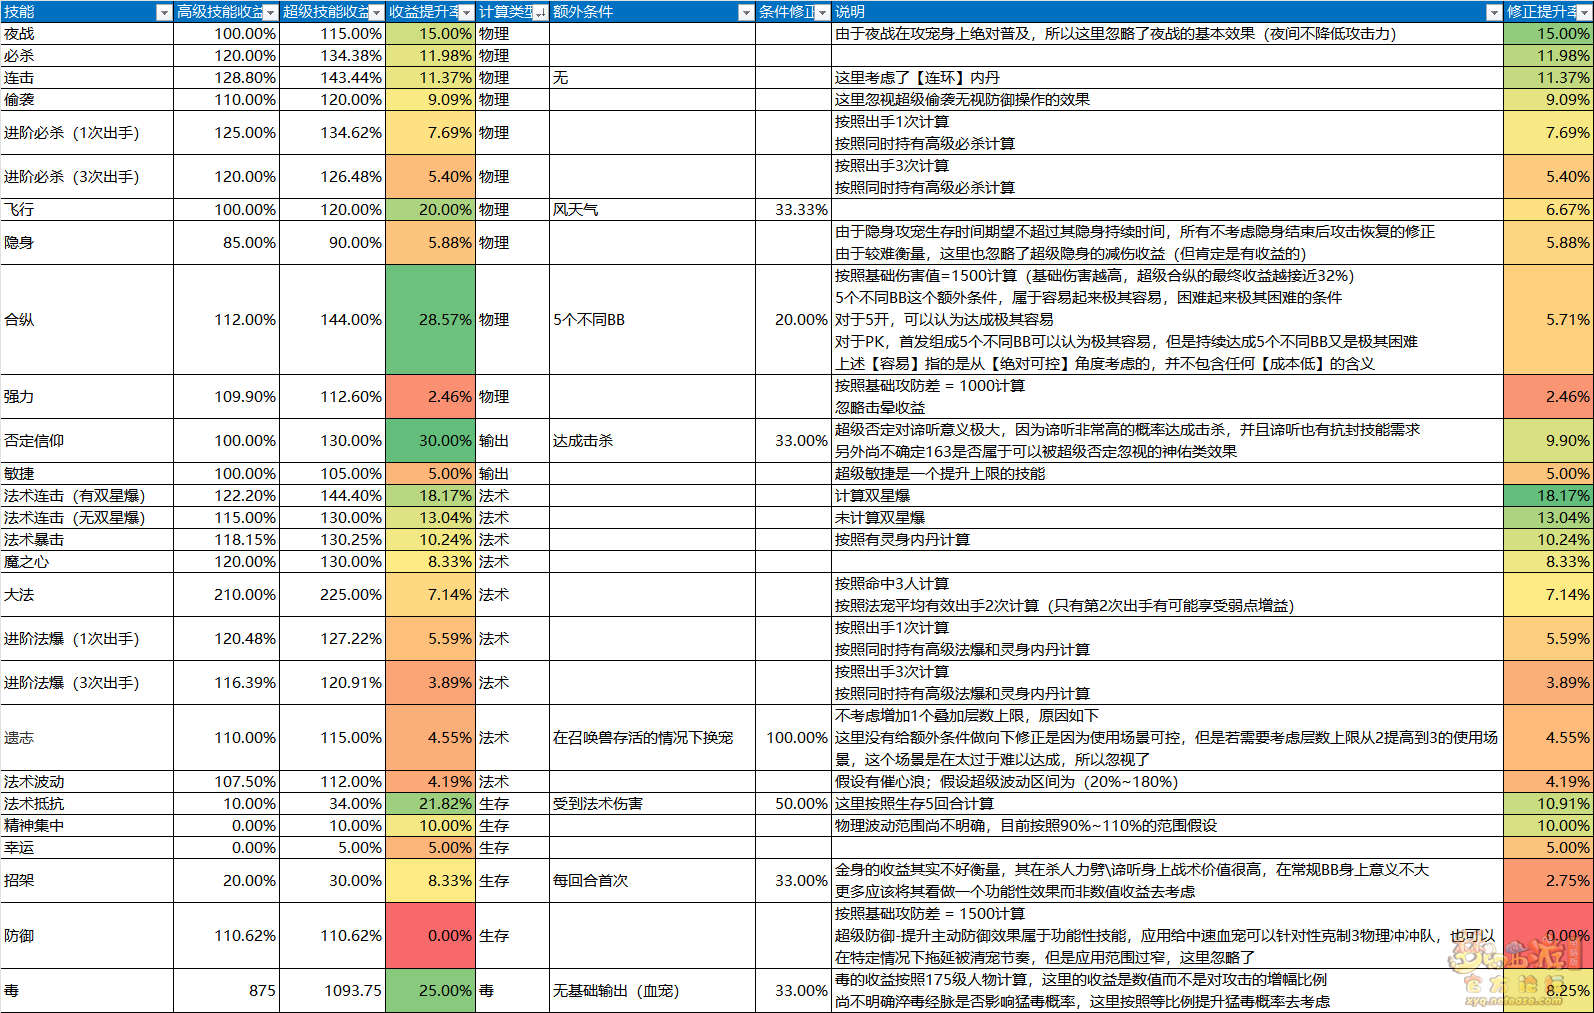Select the 偷袭 skill cell
Viewport: 1594px width, 1013px height.
pyautogui.click(x=87, y=100)
